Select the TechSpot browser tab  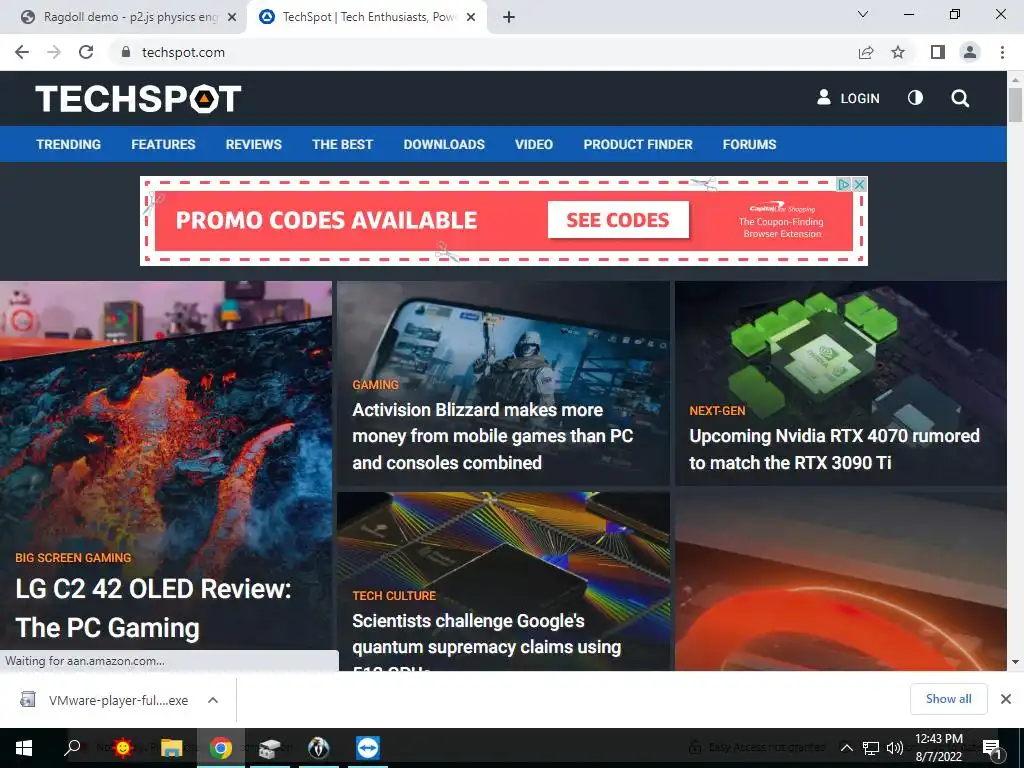[x=366, y=17]
